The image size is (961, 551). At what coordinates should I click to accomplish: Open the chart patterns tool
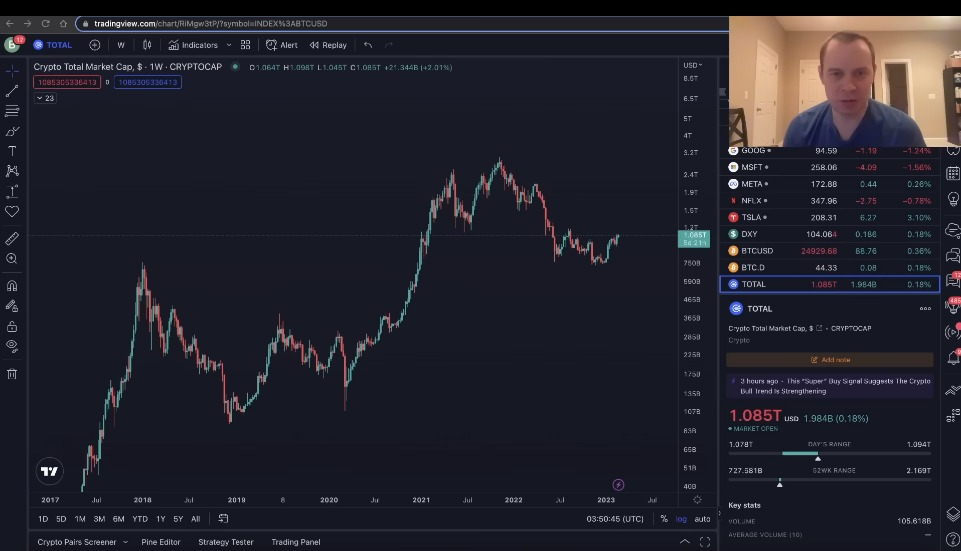(12, 171)
